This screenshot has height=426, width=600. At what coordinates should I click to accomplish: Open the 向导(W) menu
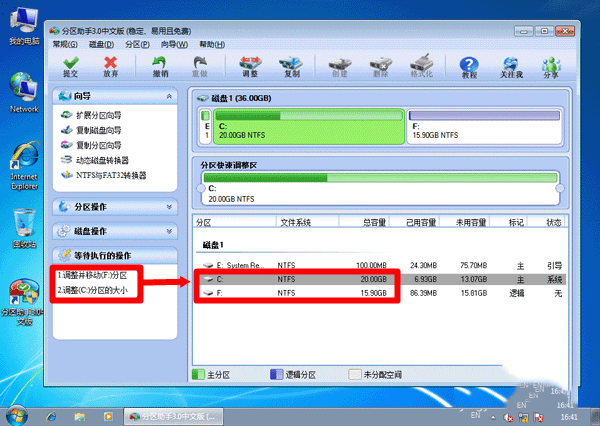click(x=174, y=44)
